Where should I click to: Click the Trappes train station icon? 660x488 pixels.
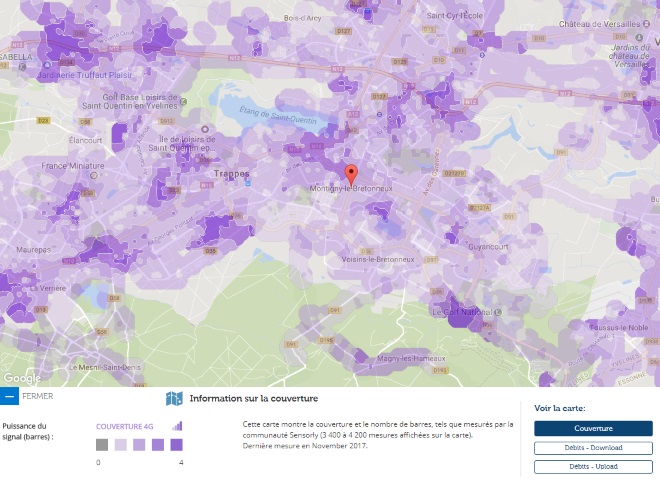click(x=247, y=181)
